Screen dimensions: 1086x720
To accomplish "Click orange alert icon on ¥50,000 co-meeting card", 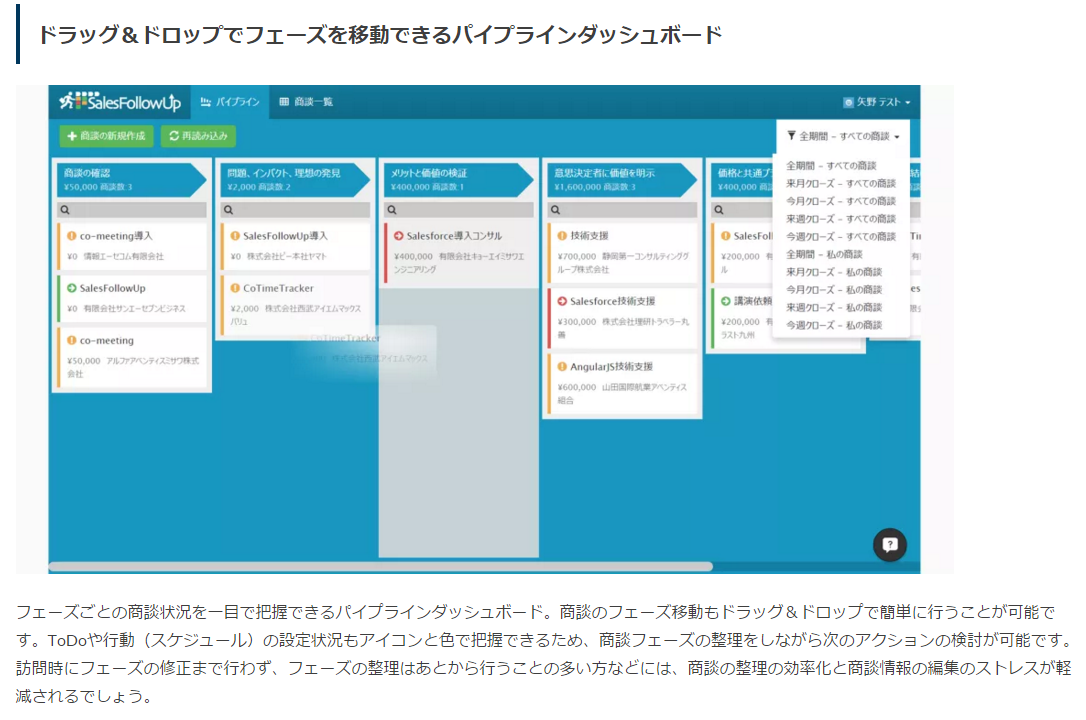I will click(71, 341).
